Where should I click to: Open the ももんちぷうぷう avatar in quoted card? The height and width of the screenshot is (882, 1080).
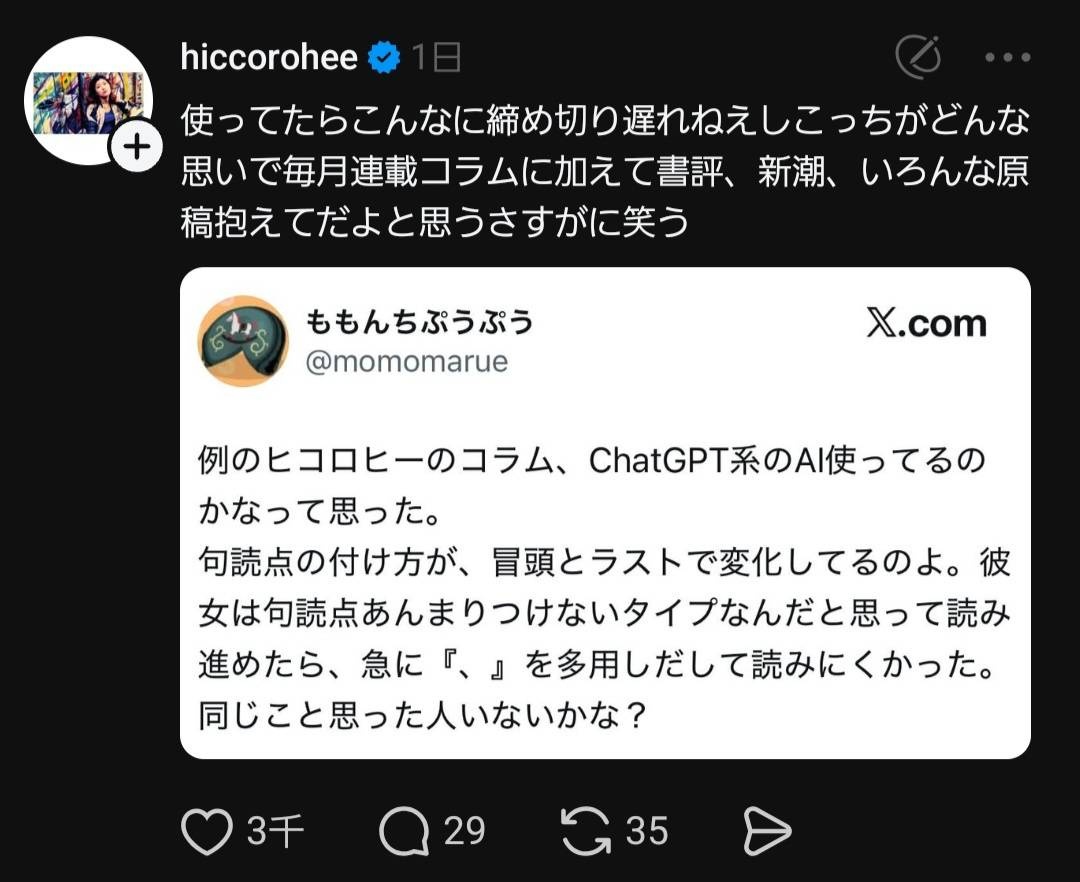point(243,341)
